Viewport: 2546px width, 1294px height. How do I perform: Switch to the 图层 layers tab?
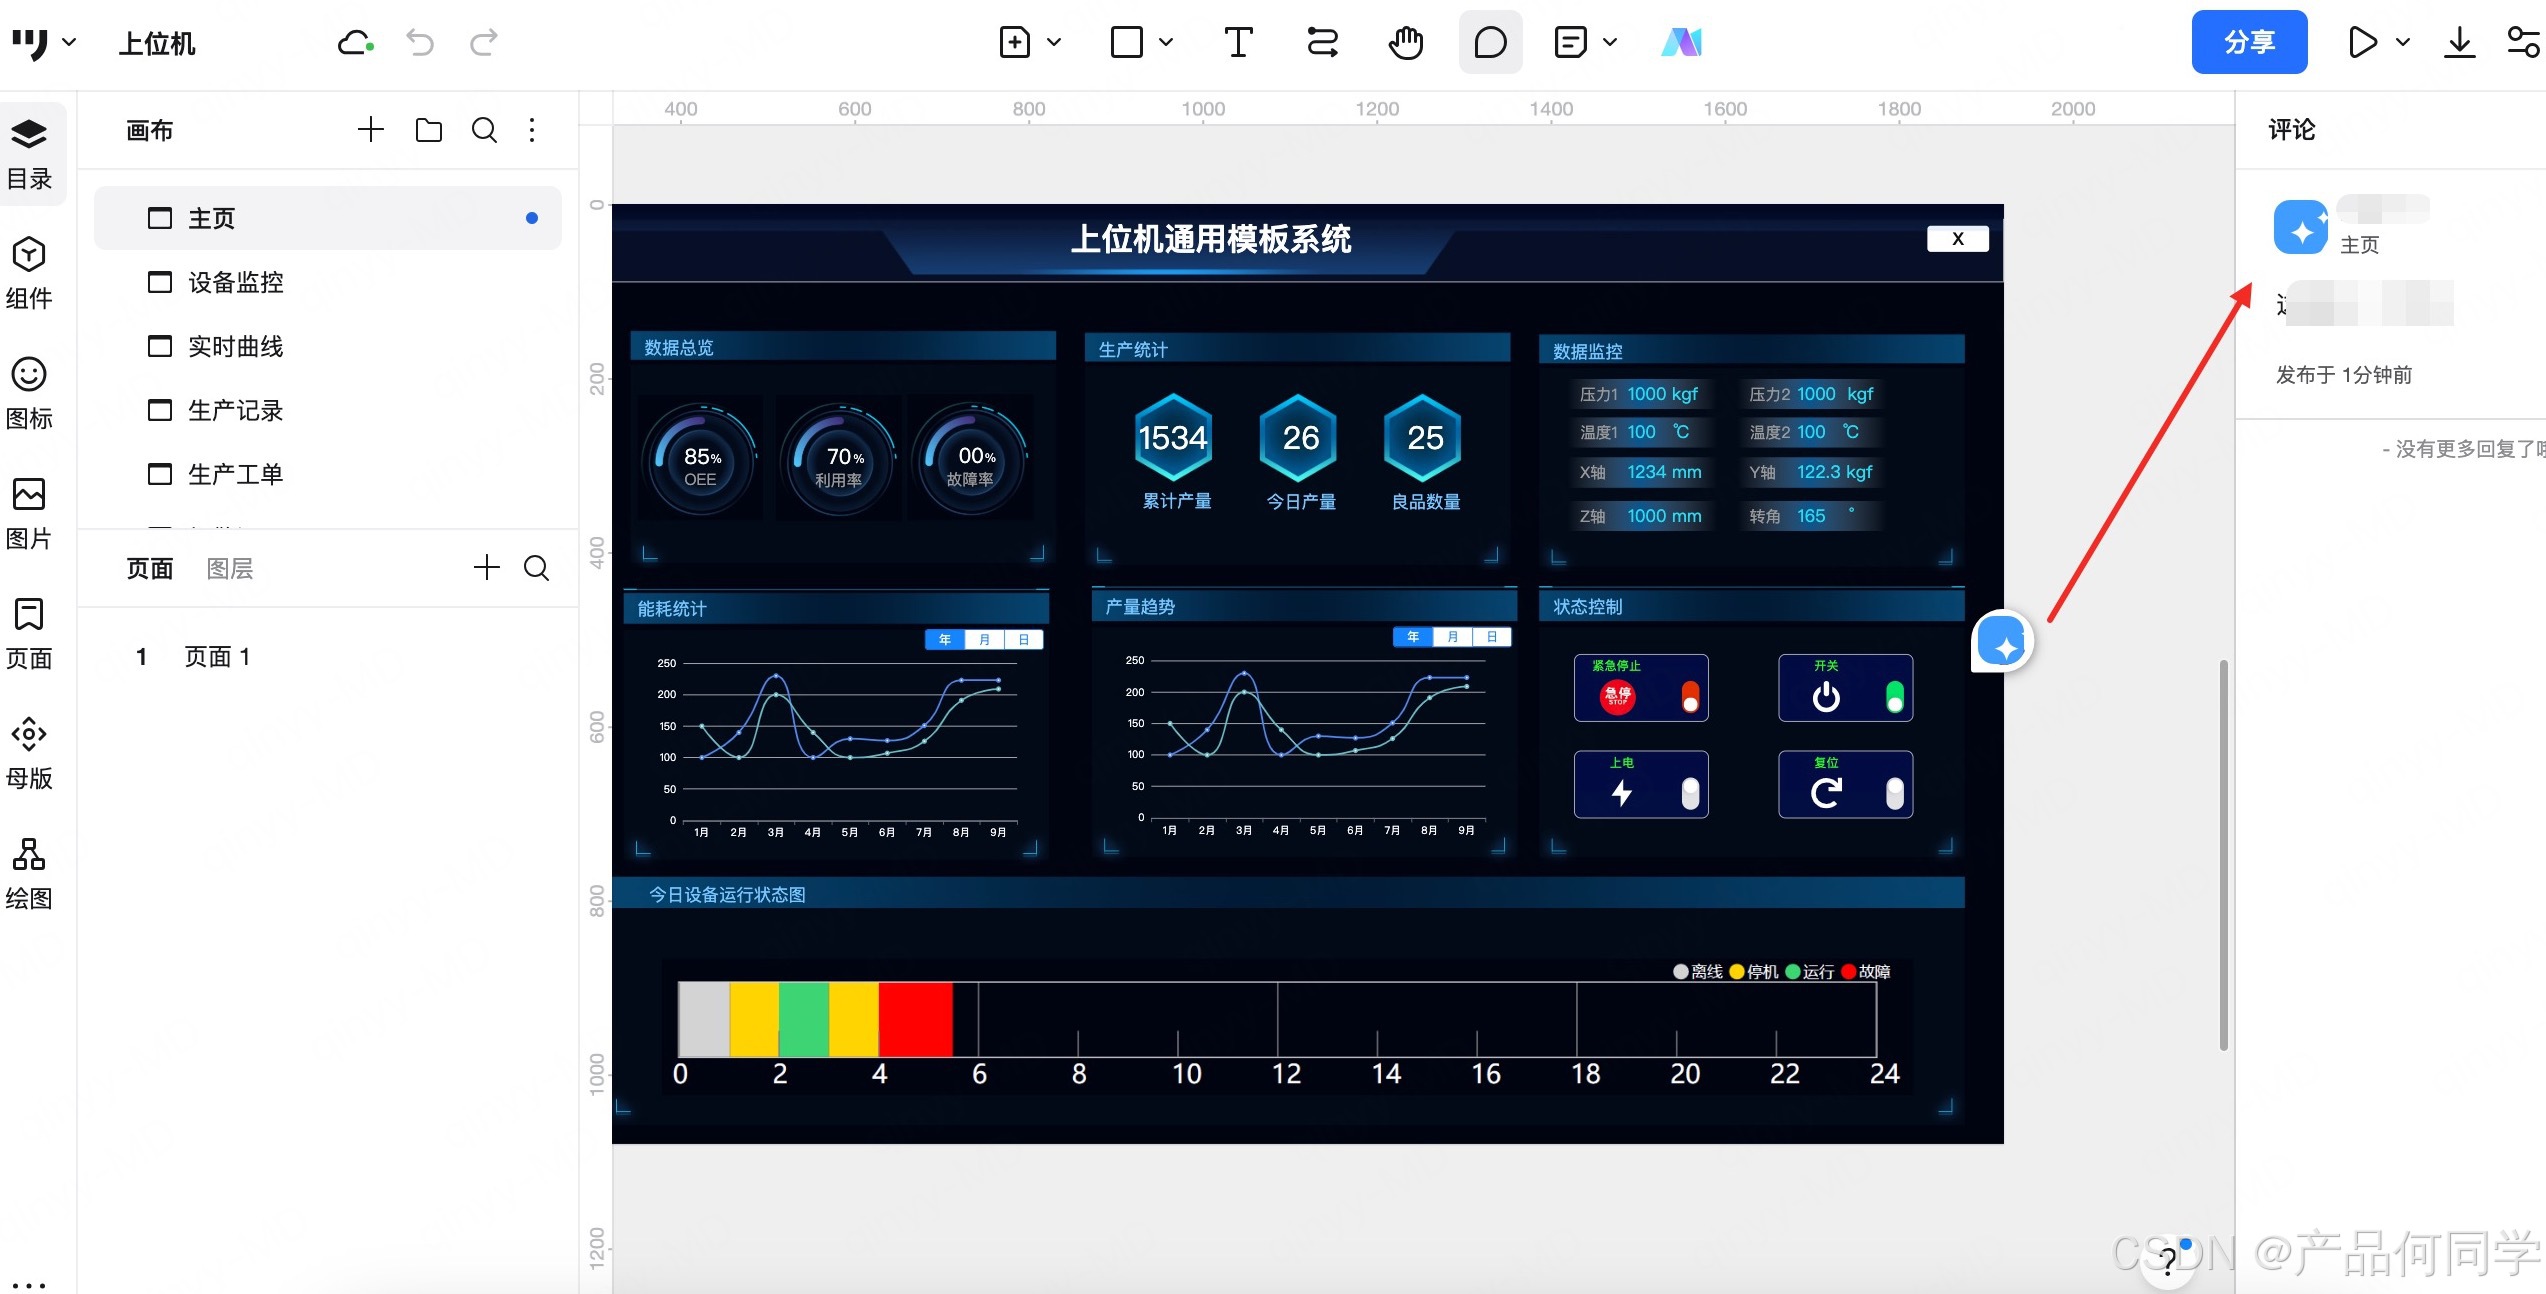point(229,569)
